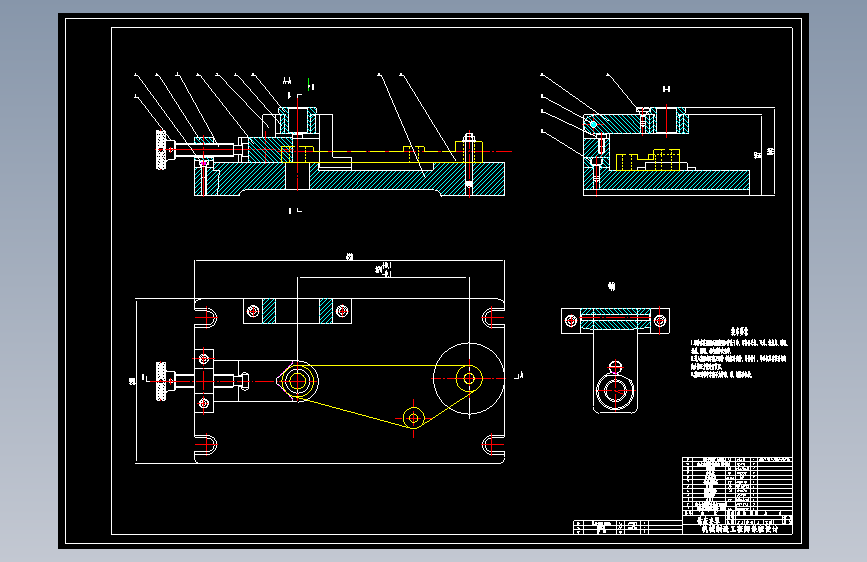Image resolution: width=867 pixels, height=562 pixels.
Task: Select the revision table left of the title block
Action: click(627, 527)
